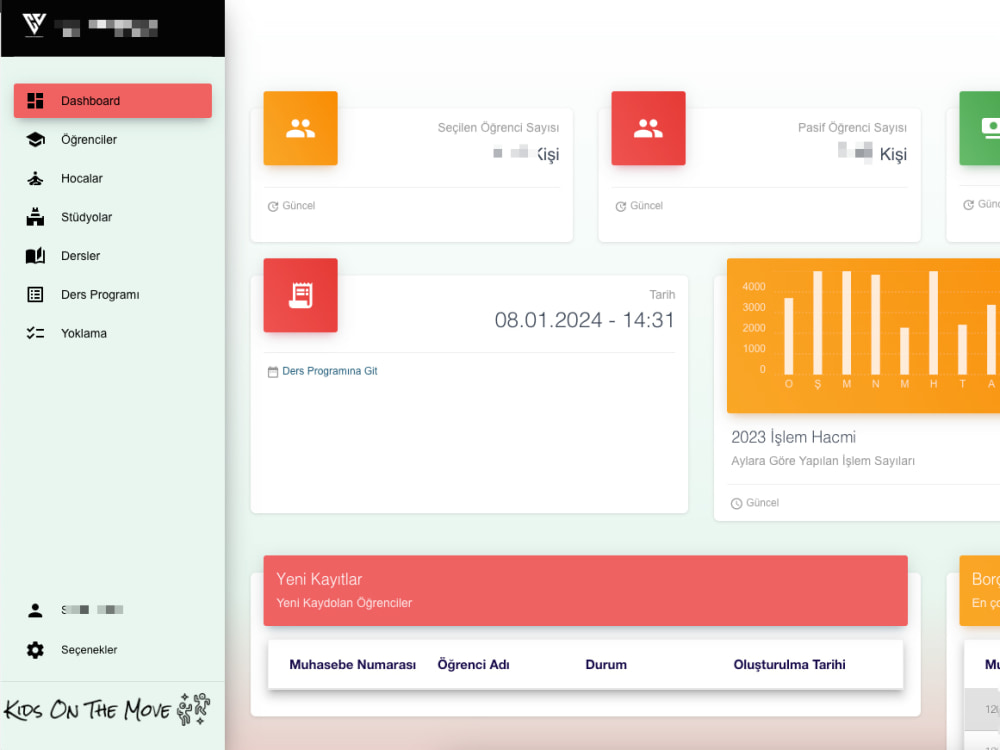Click the graduation cap Öğrenciler icon
The height and width of the screenshot is (750, 1000).
[35, 140]
